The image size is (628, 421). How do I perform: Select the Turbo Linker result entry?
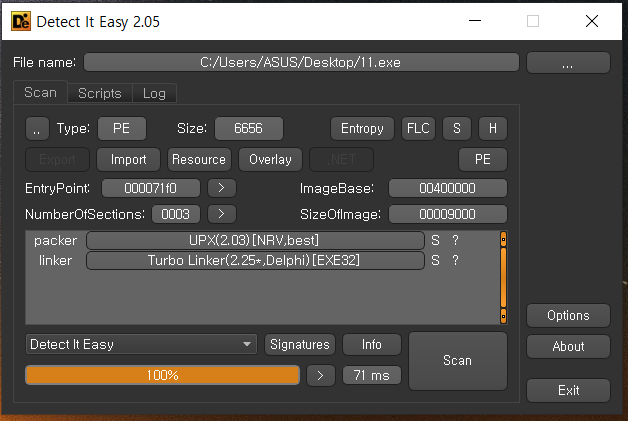[255, 260]
